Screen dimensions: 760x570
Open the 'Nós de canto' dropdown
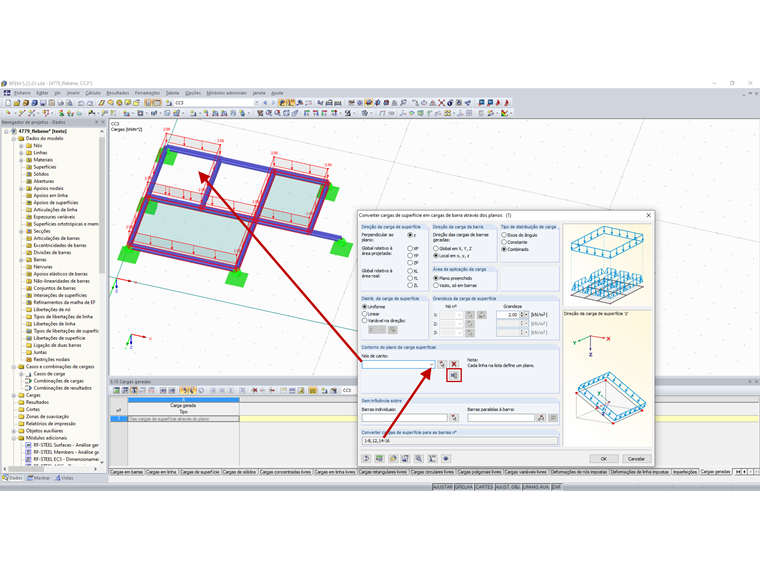(431, 364)
